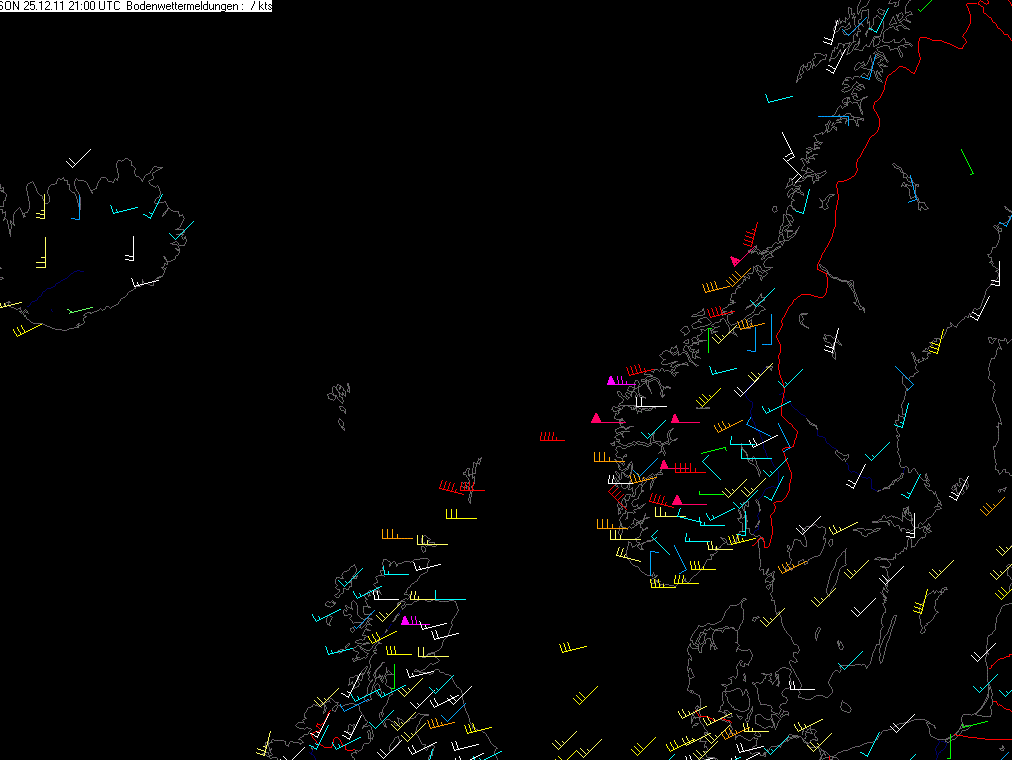Select the white wind barb in Denmark
This screenshot has height=760, width=1012.
802,686
